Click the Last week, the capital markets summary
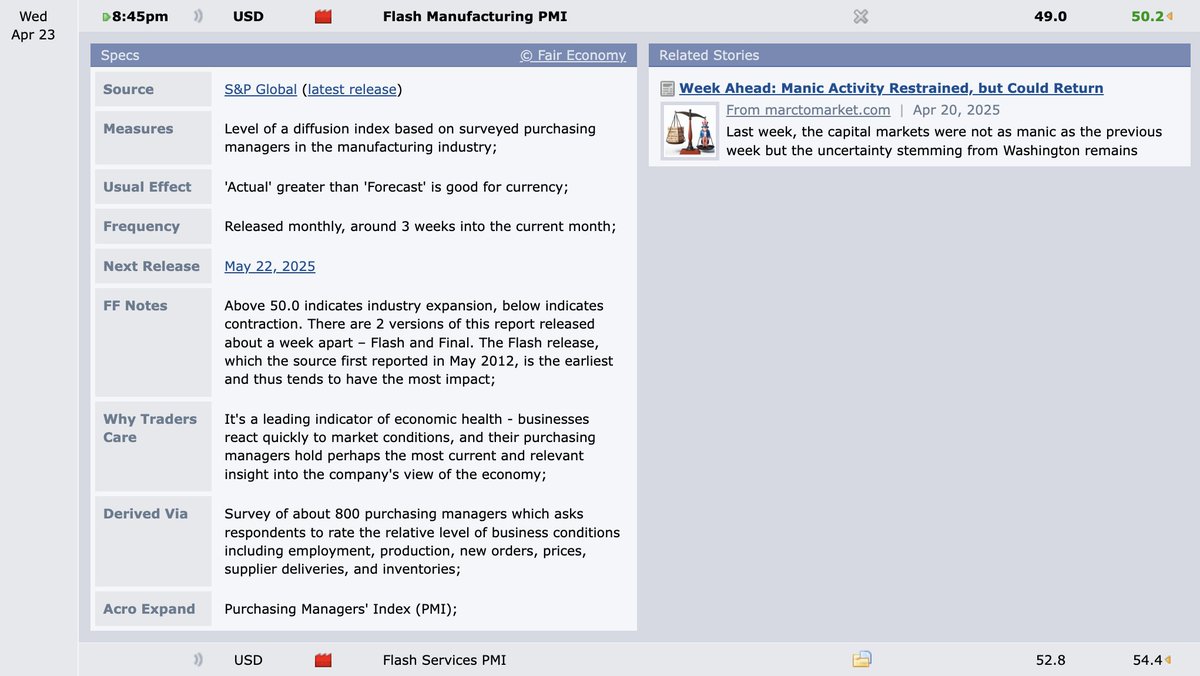 tap(944, 141)
